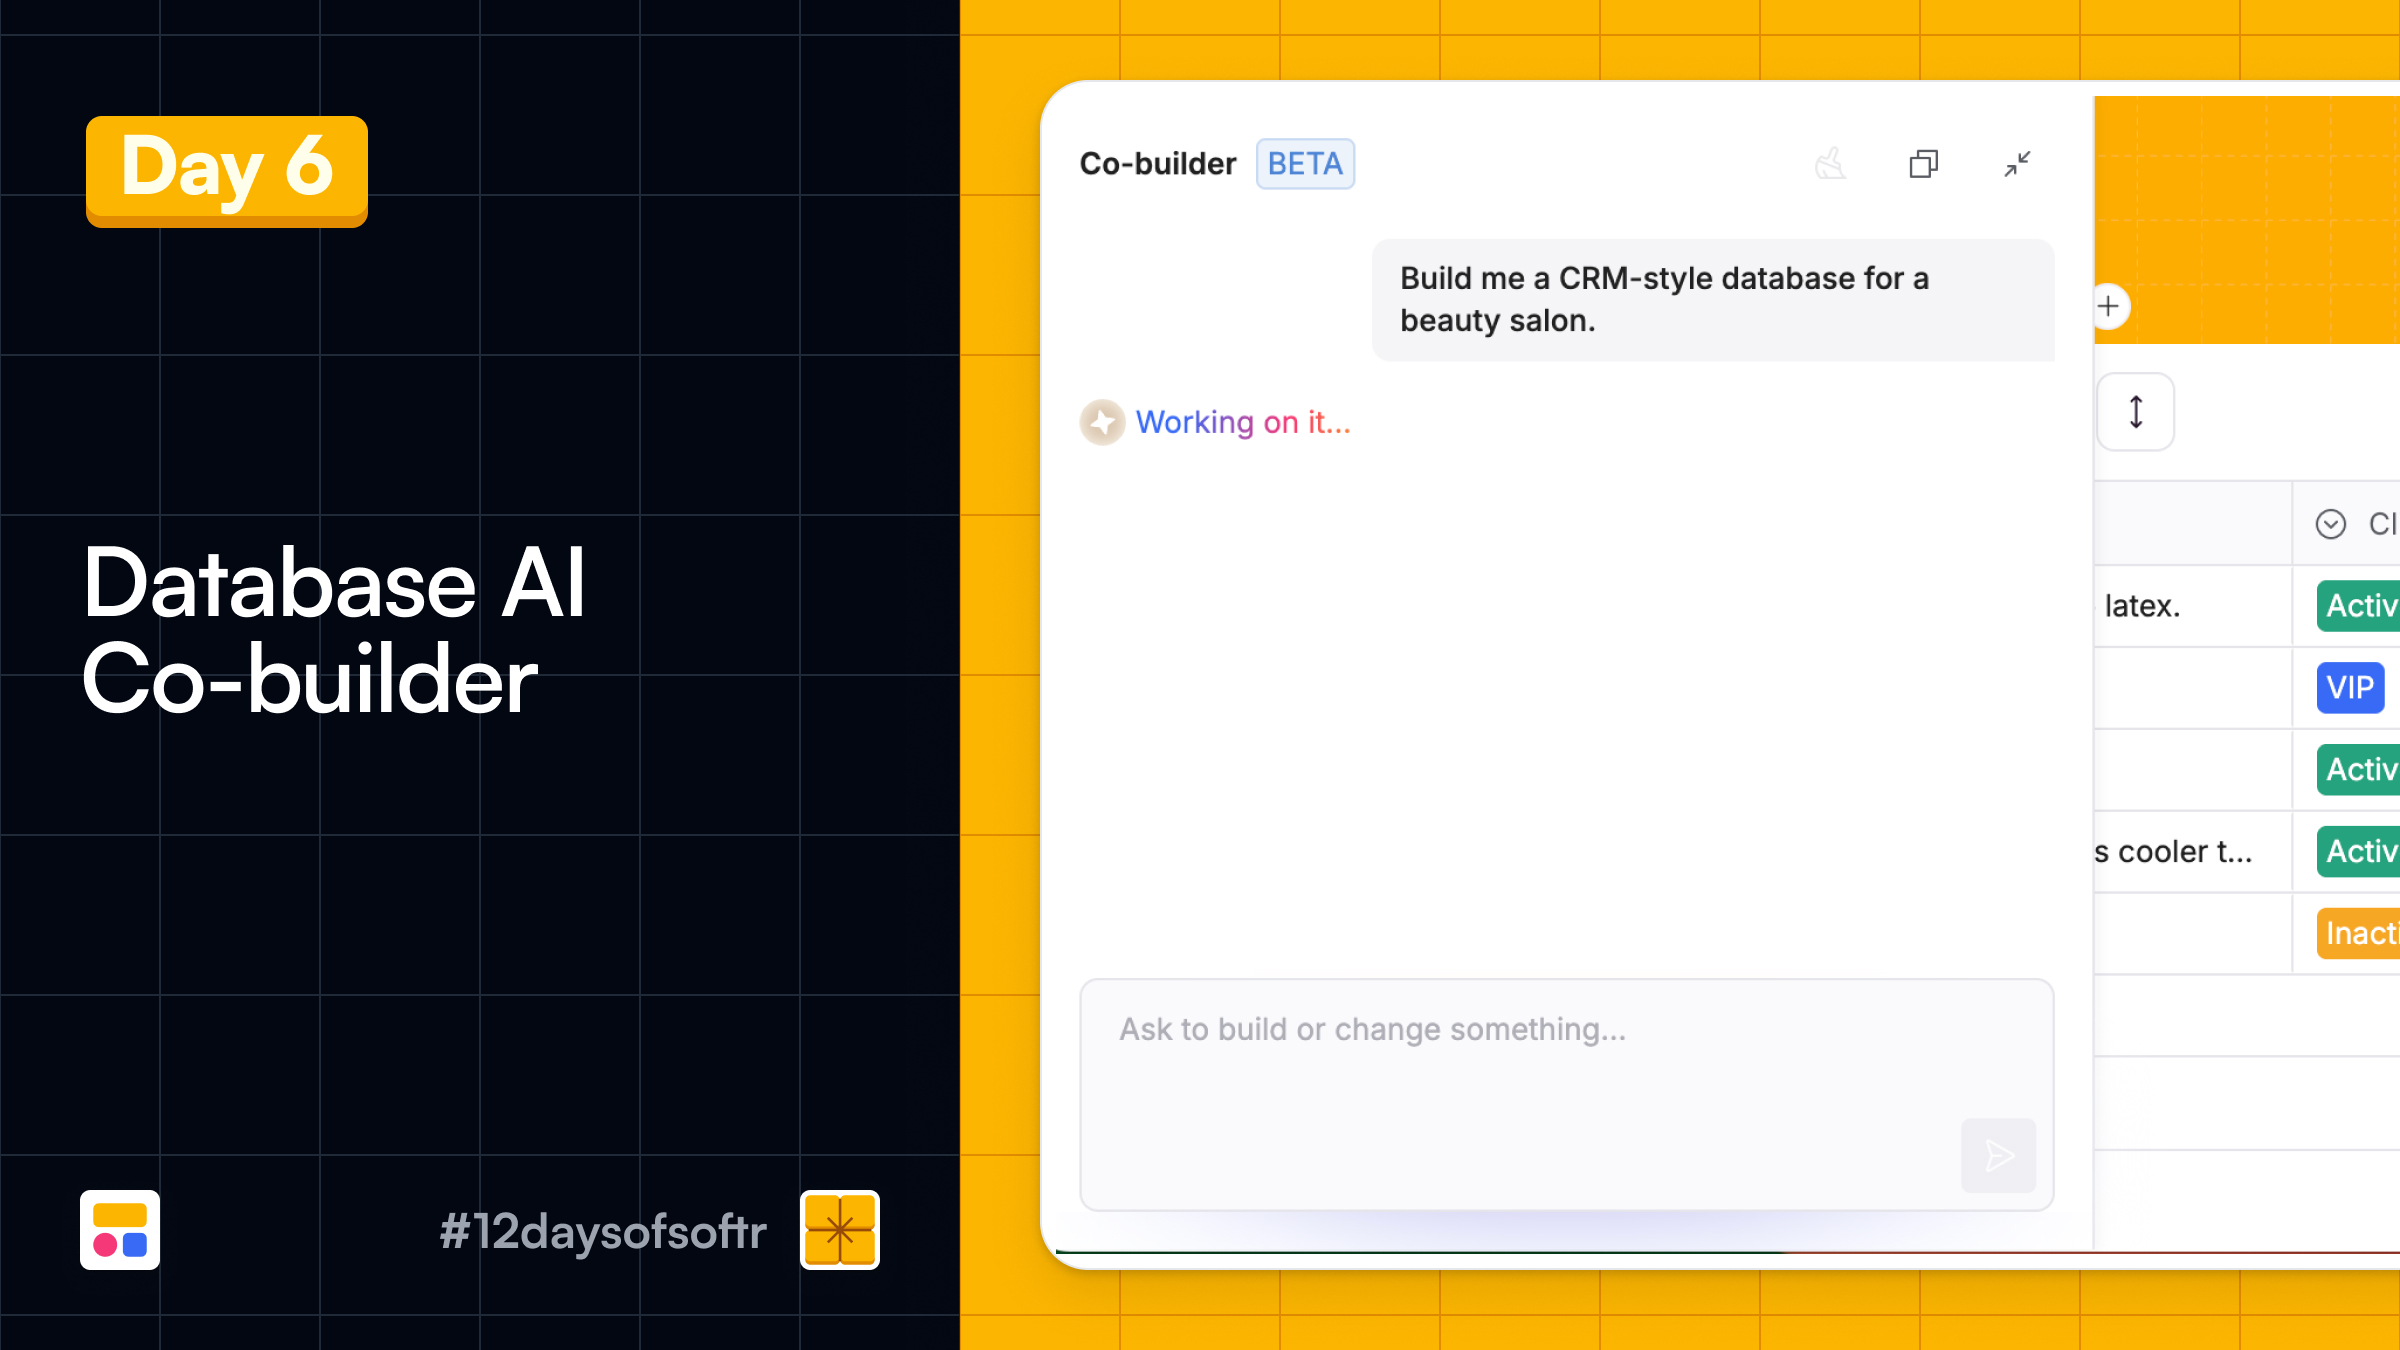Image resolution: width=2400 pixels, height=1350 pixels.
Task: Open the column dropdown chevron in the table header
Action: (2331, 524)
